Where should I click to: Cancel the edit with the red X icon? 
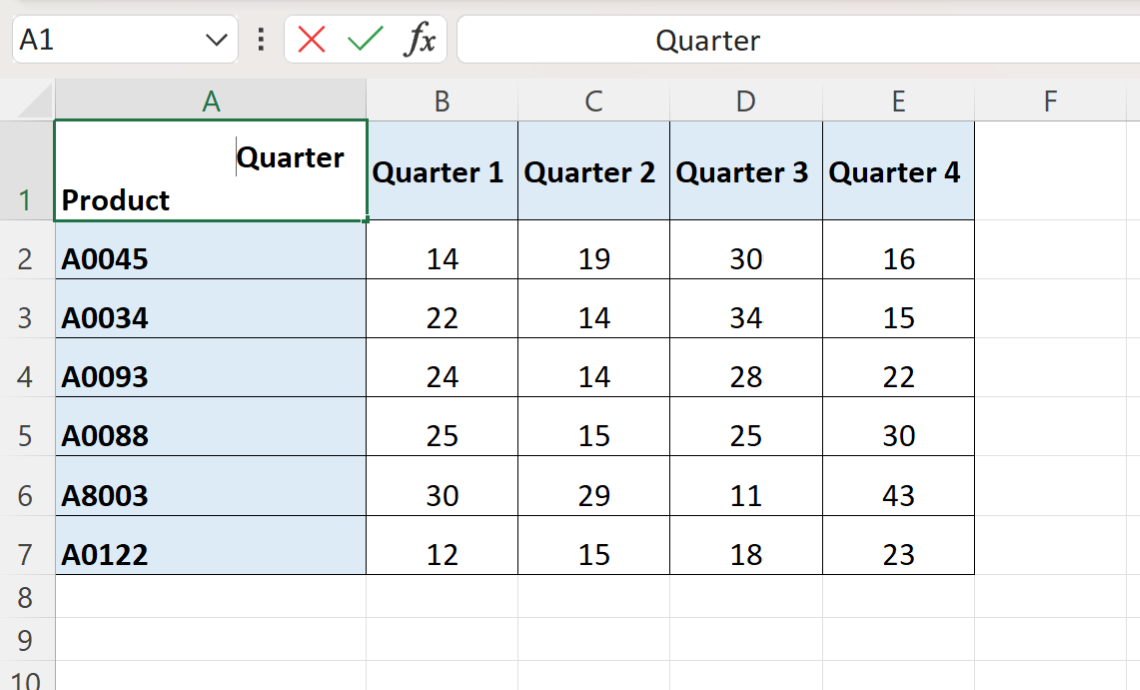(x=311, y=39)
